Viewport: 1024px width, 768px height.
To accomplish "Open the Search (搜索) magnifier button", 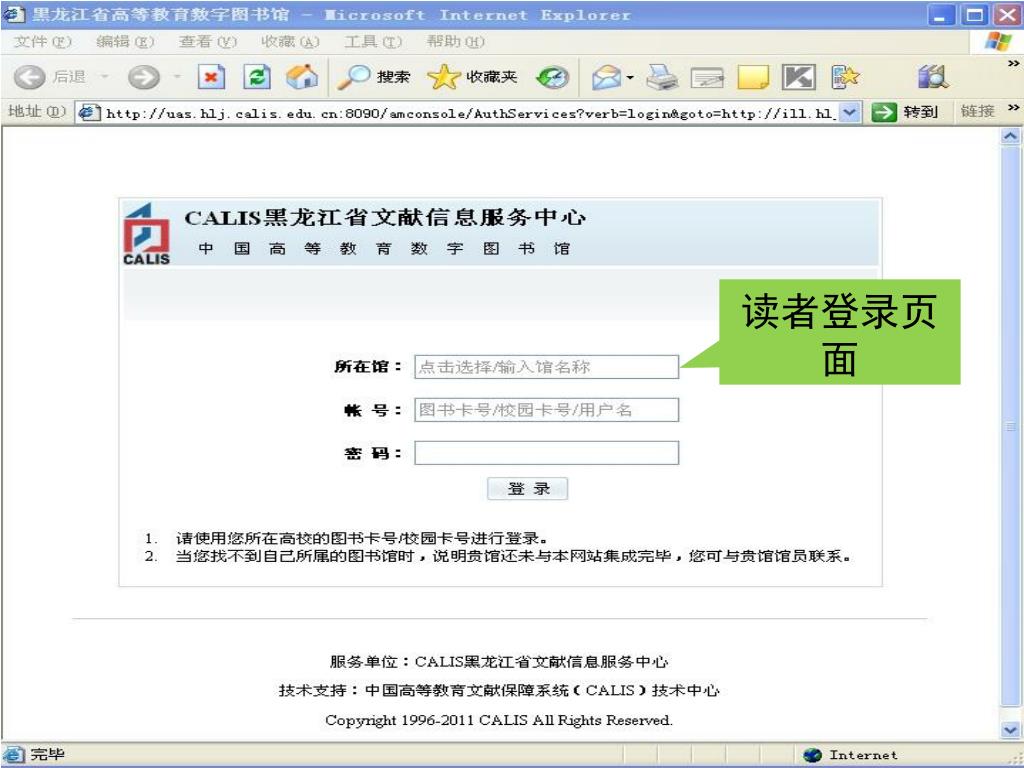I will click(374, 77).
